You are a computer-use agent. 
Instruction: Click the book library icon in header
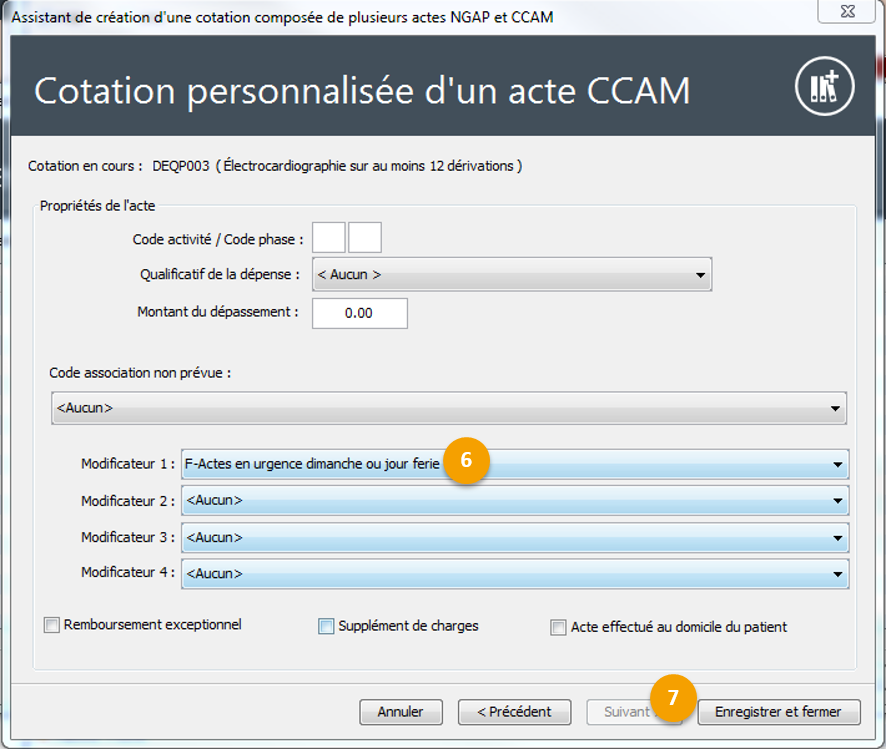coord(824,88)
